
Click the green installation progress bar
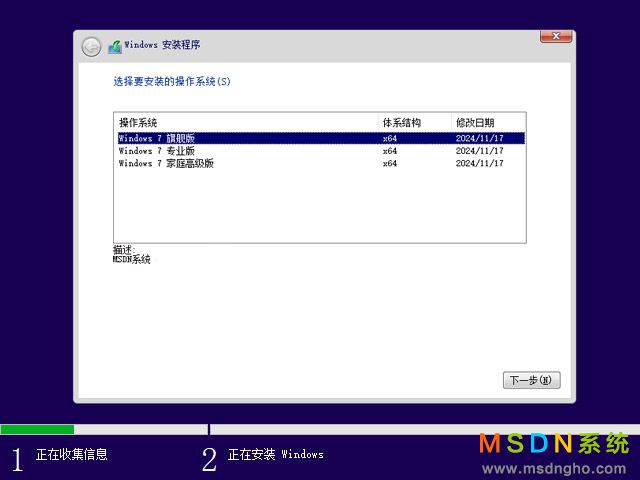coord(37,429)
